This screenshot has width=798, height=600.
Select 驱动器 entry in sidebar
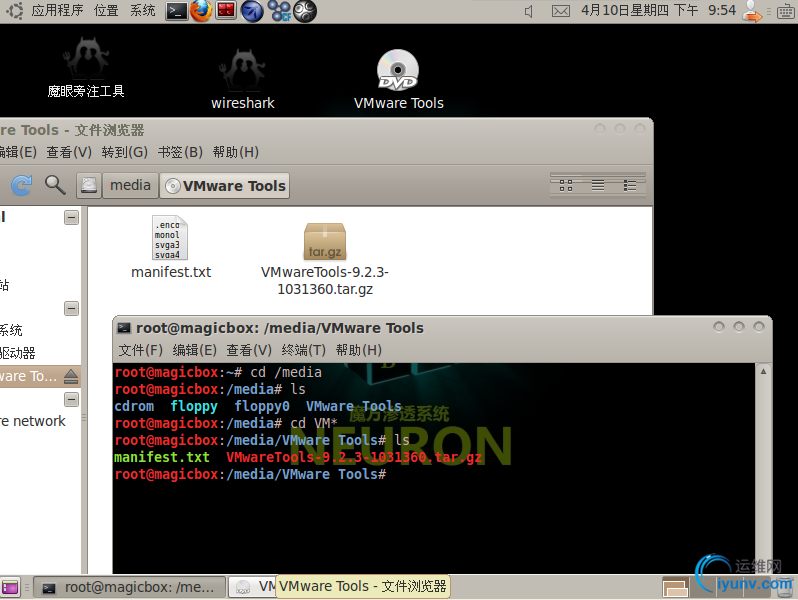coord(18,353)
